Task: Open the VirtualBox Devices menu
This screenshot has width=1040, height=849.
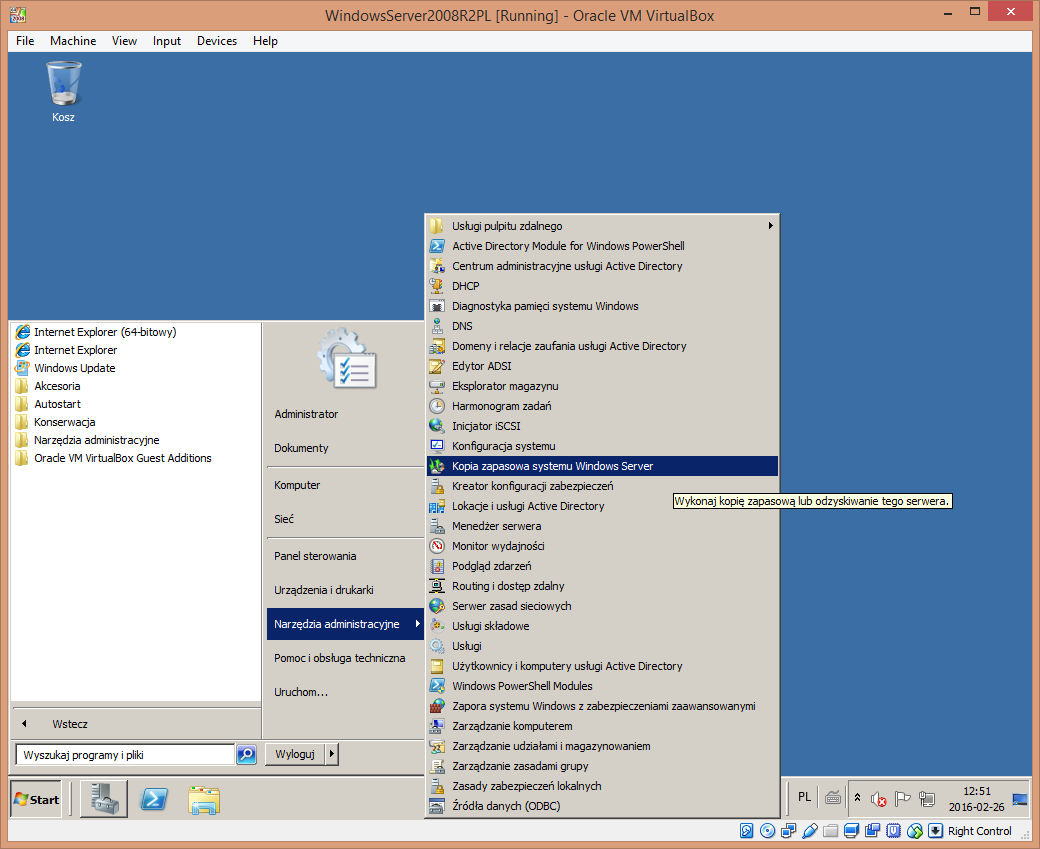Action: tap(217, 40)
